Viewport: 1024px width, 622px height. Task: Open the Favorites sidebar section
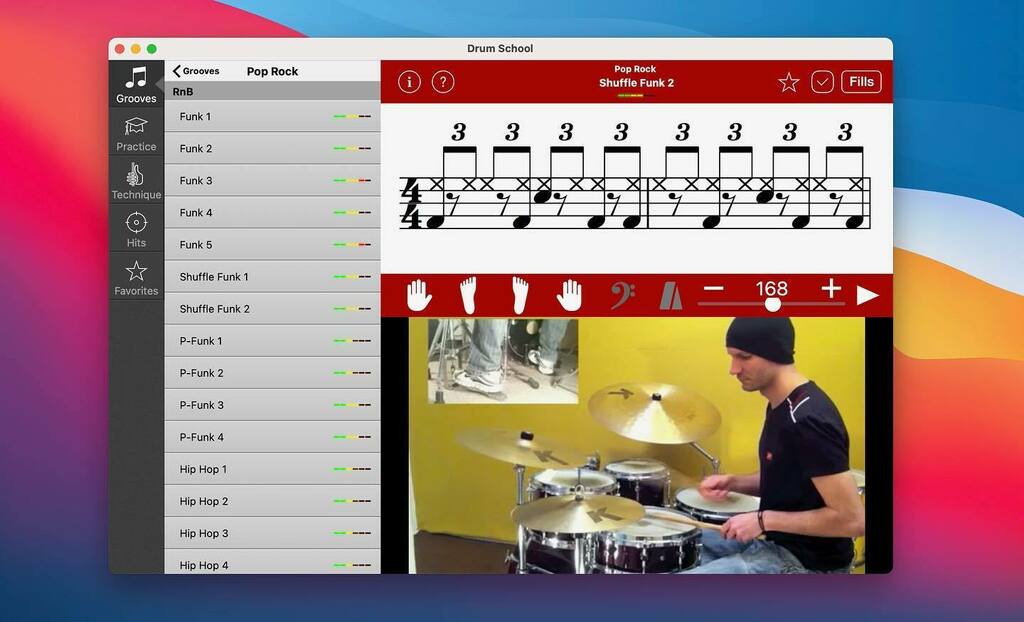coord(136,278)
